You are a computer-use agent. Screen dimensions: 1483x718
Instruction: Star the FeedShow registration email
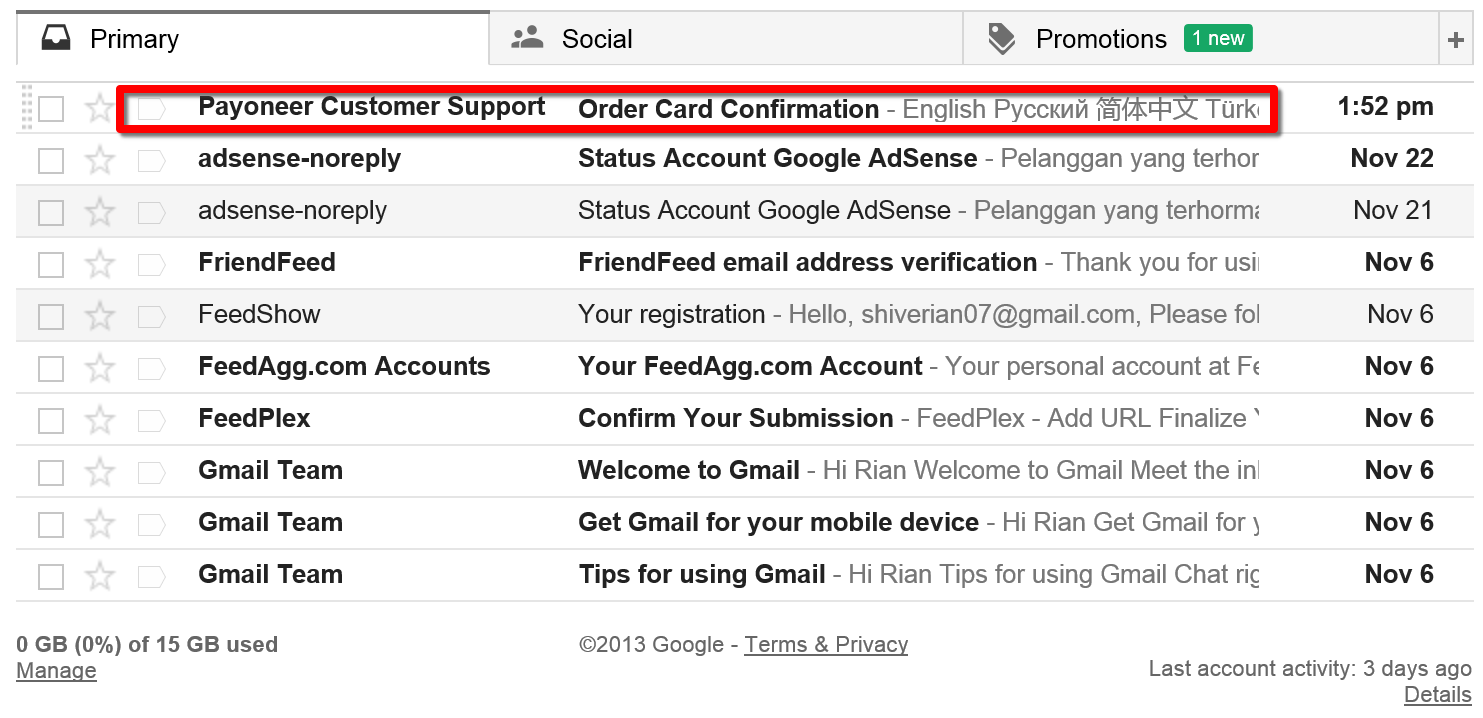99,316
